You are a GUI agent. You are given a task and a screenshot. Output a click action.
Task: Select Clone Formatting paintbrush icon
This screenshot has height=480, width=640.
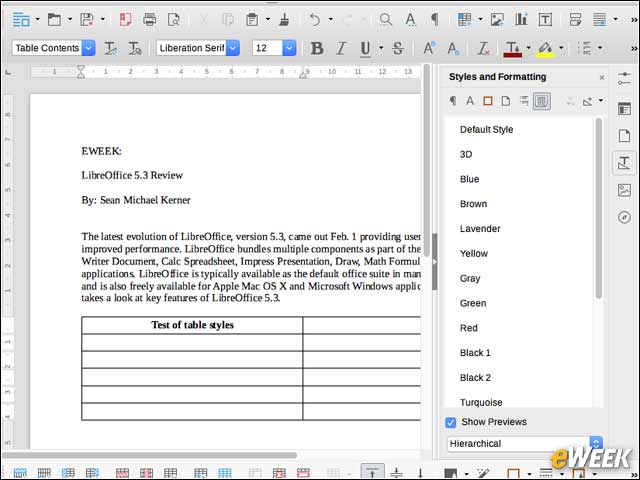[284, 19]
